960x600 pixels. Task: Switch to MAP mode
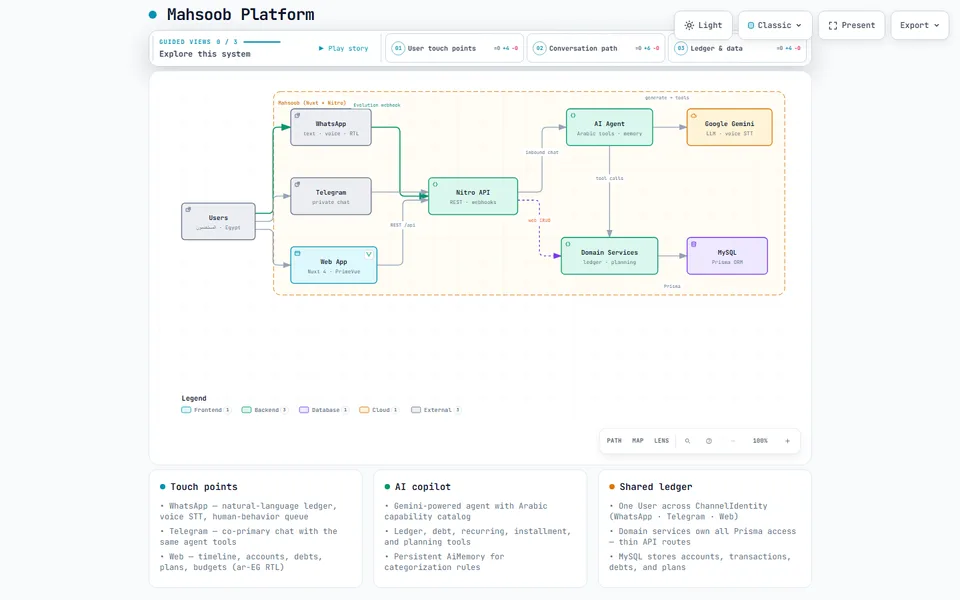click(x=638, y=441)
